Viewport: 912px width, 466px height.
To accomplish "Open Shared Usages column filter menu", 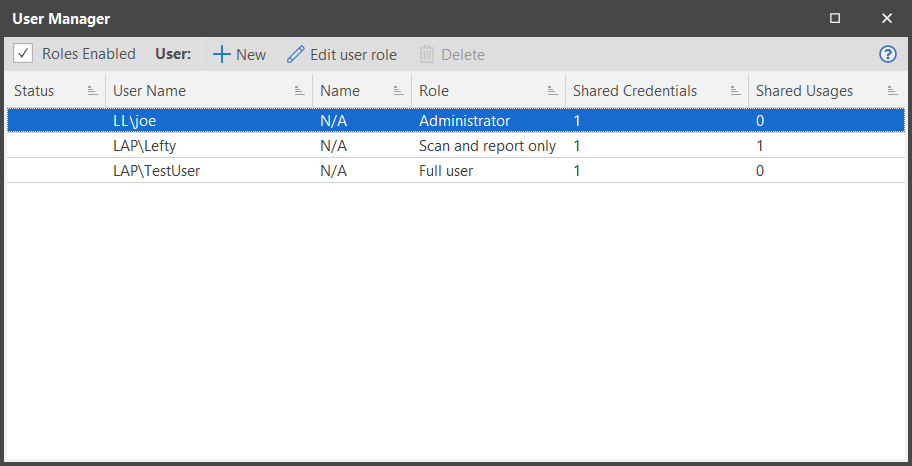I will (893, 90).
